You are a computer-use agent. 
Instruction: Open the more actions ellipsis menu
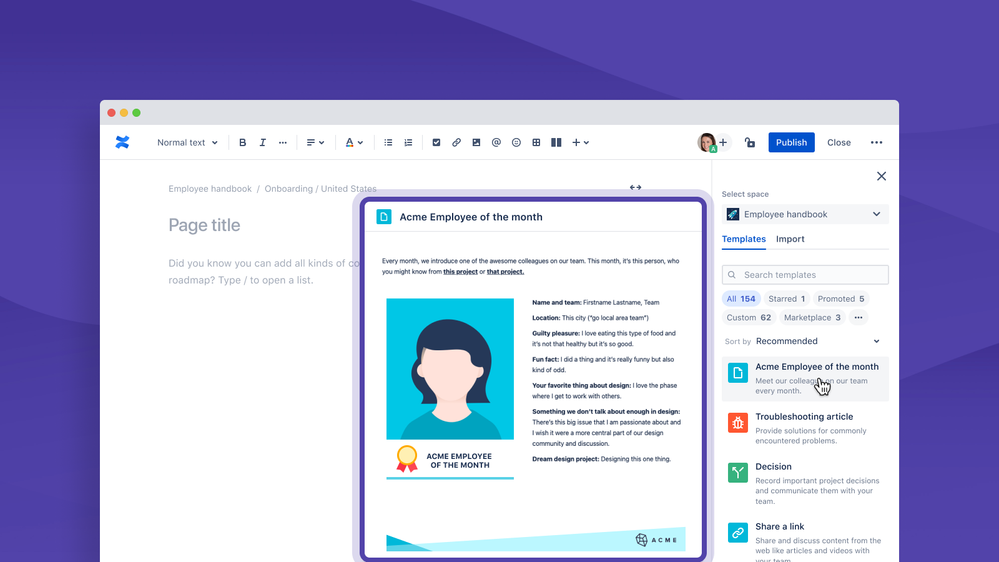[877, 143]
